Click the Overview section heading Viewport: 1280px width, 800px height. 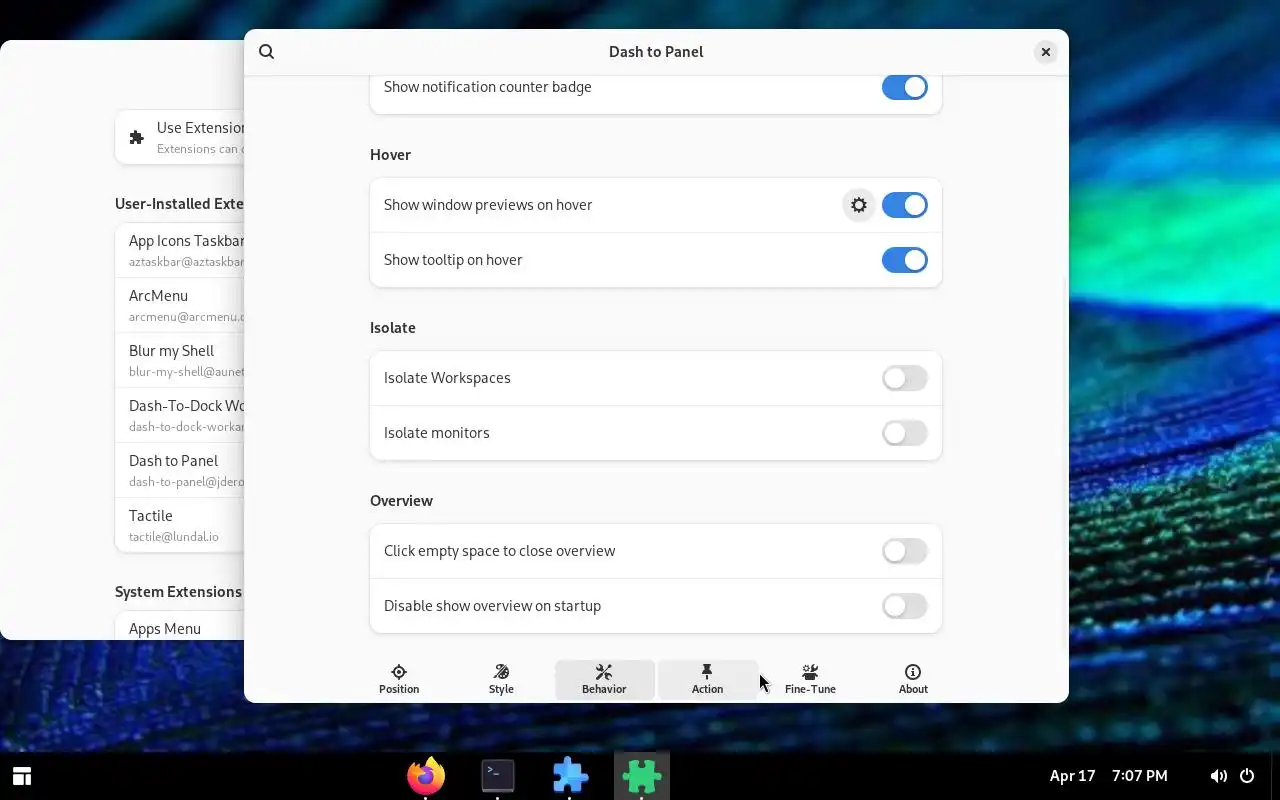click(401, 501)
